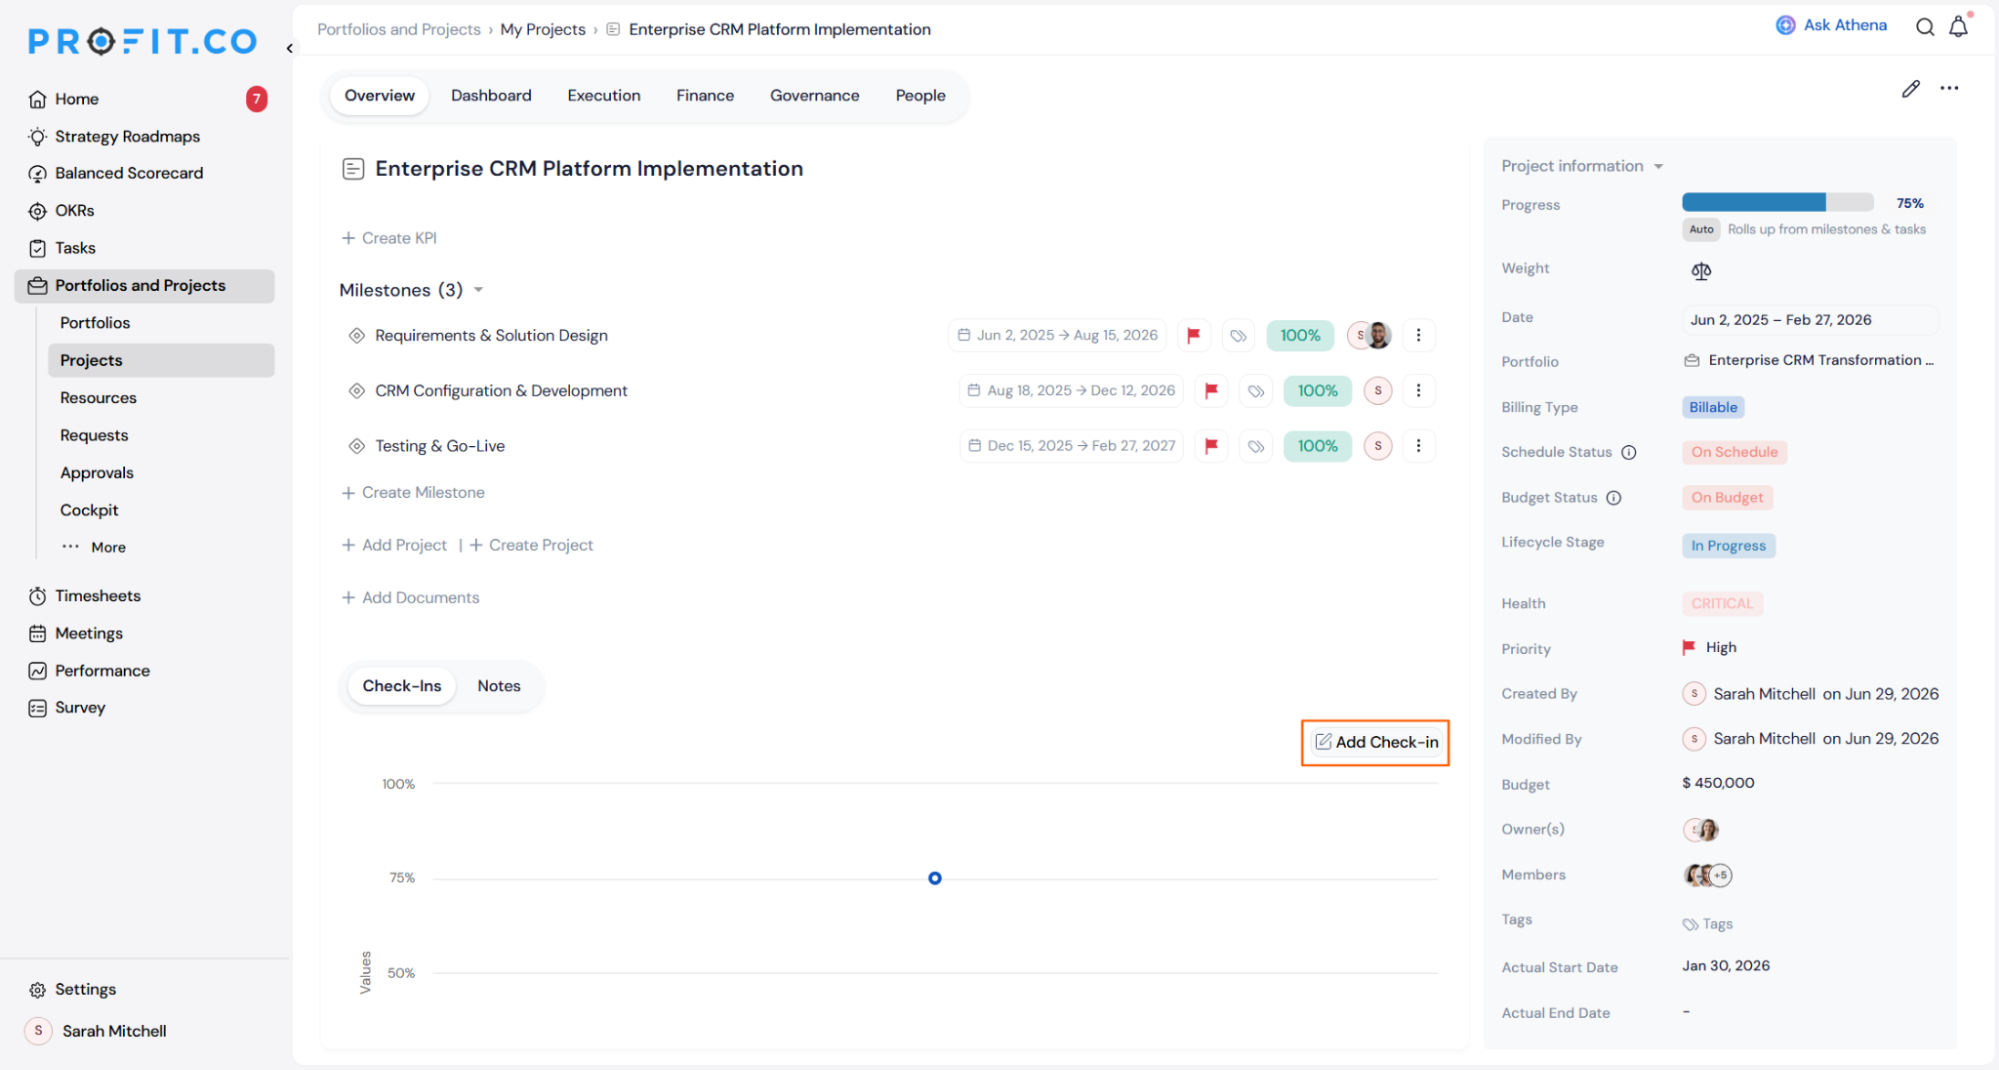
Task: Click the Ask Athena globe icon
Action: 1785,25
